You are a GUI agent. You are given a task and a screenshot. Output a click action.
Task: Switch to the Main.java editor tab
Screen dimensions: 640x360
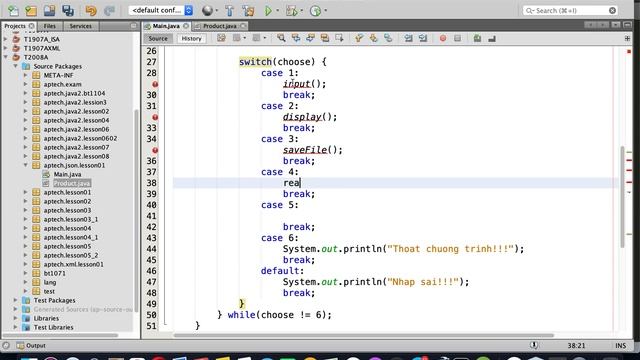coord(166,26)
